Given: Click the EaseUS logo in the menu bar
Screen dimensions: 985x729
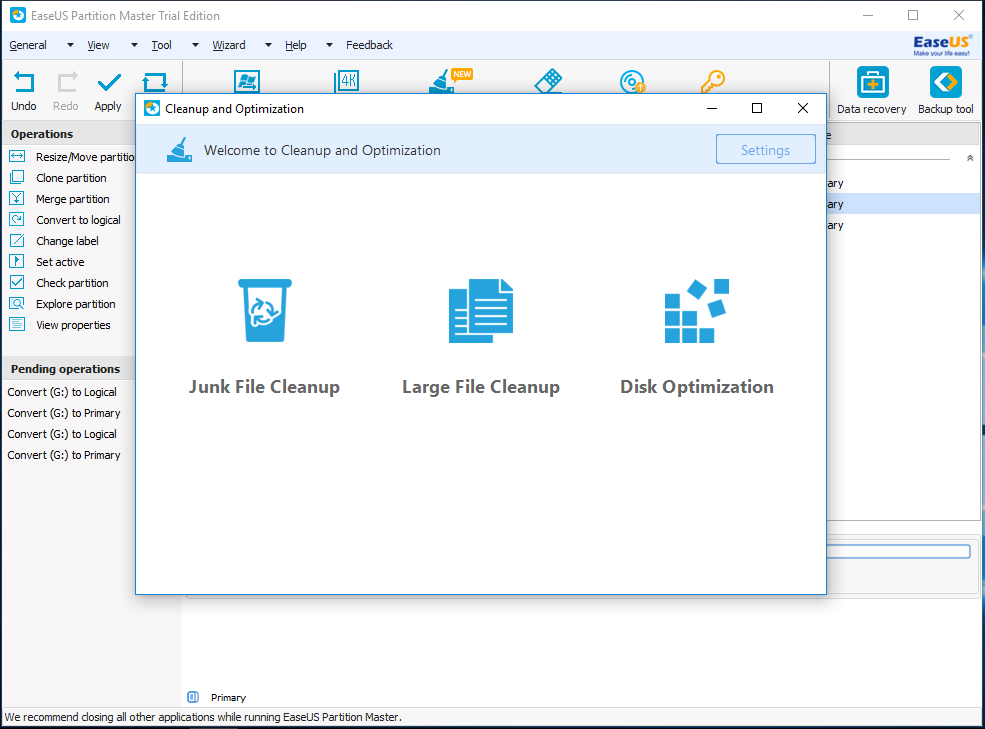Looking at the screenshot, I should point(942,45).
